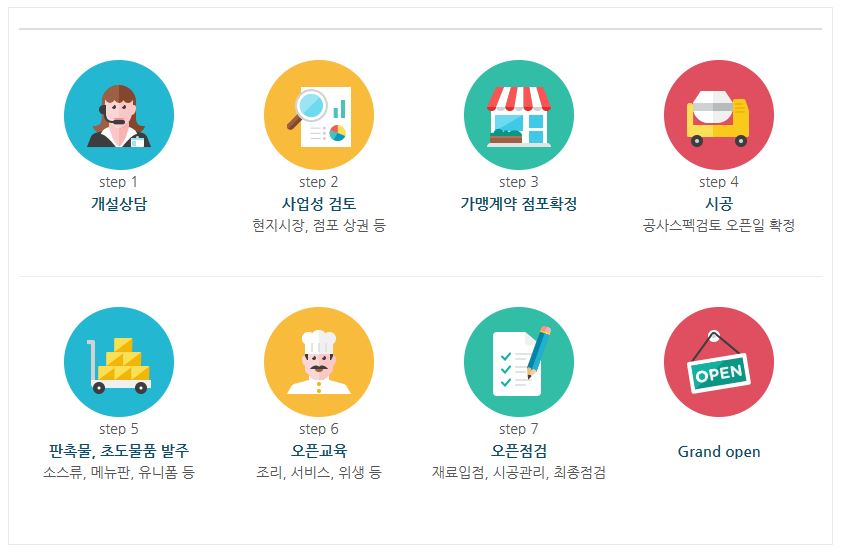
Task: Select the magnifier and report icon
Action: [319, 115]
